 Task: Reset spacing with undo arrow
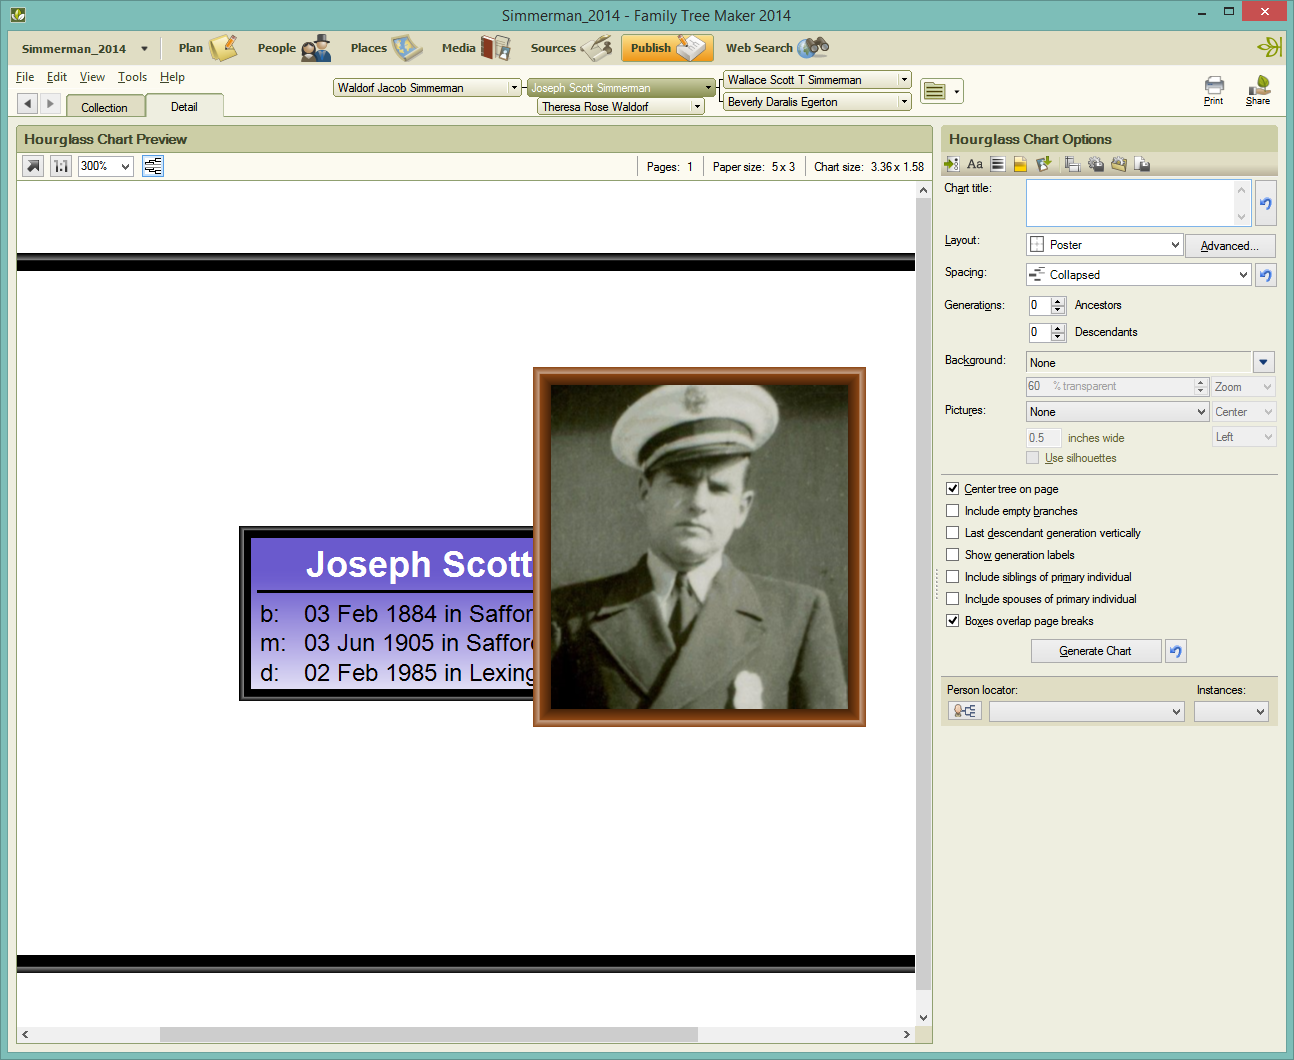[1266, 275]
